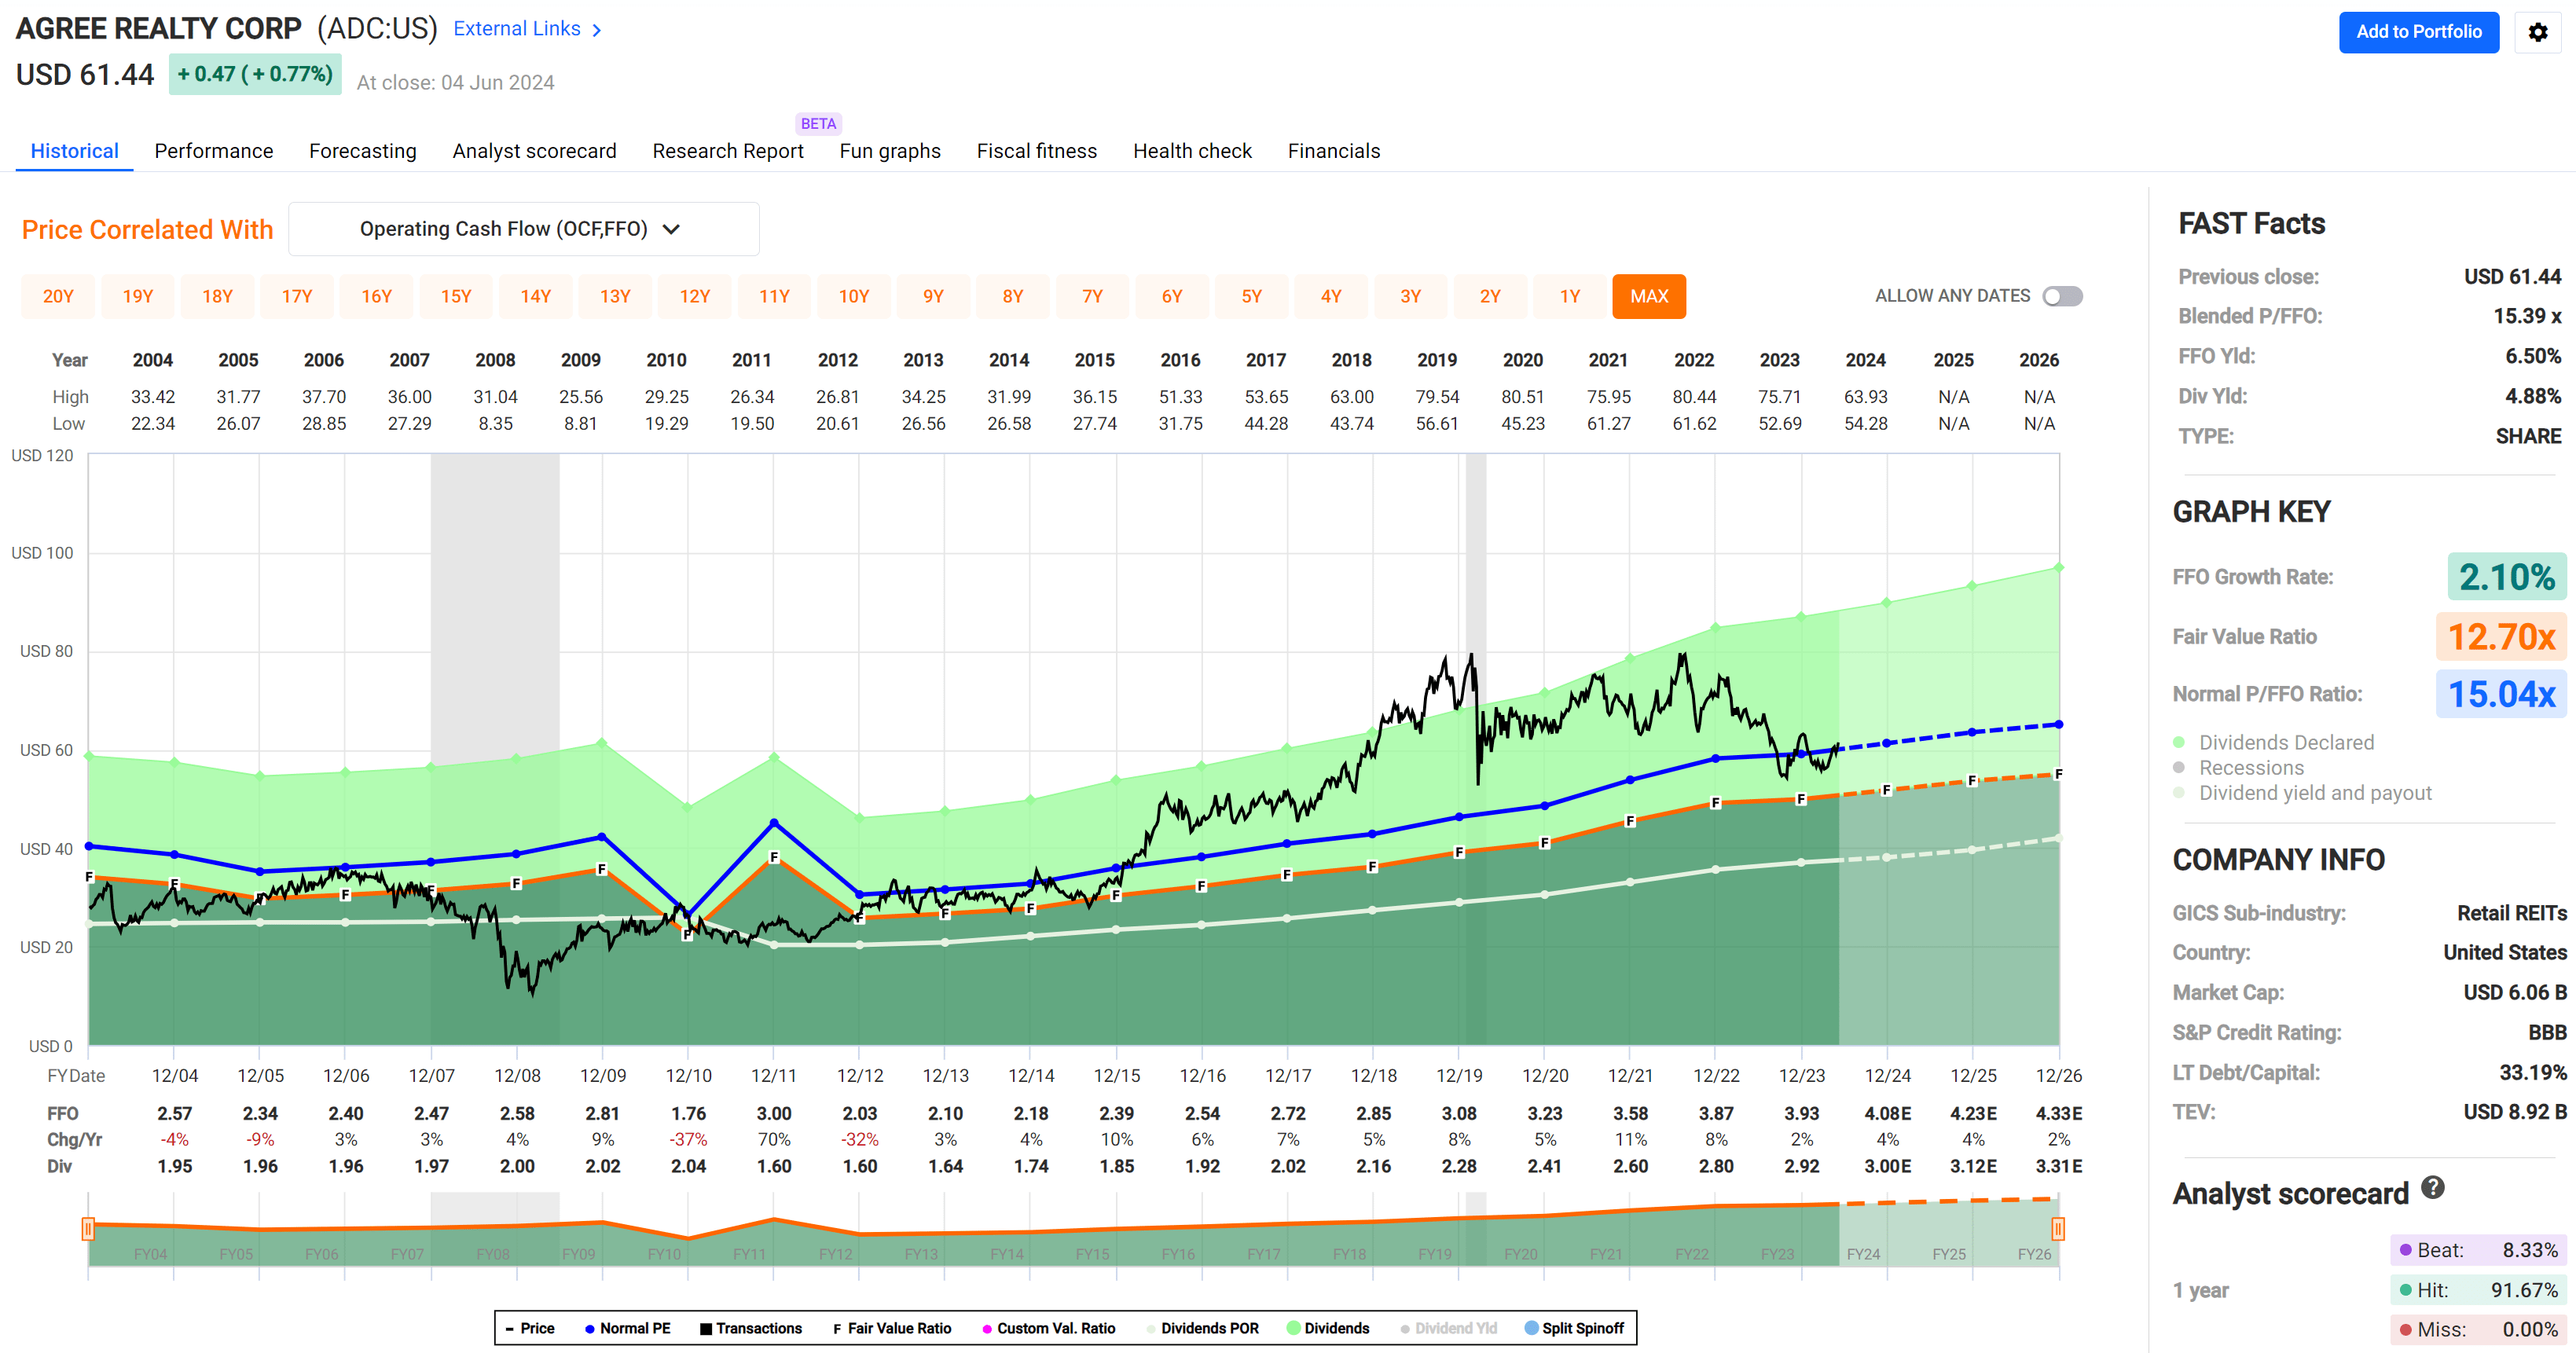Toggle Transactions in the chart legend
The width and height of the screenshot is (2576, 1353).
click(x=750, y=1328)
